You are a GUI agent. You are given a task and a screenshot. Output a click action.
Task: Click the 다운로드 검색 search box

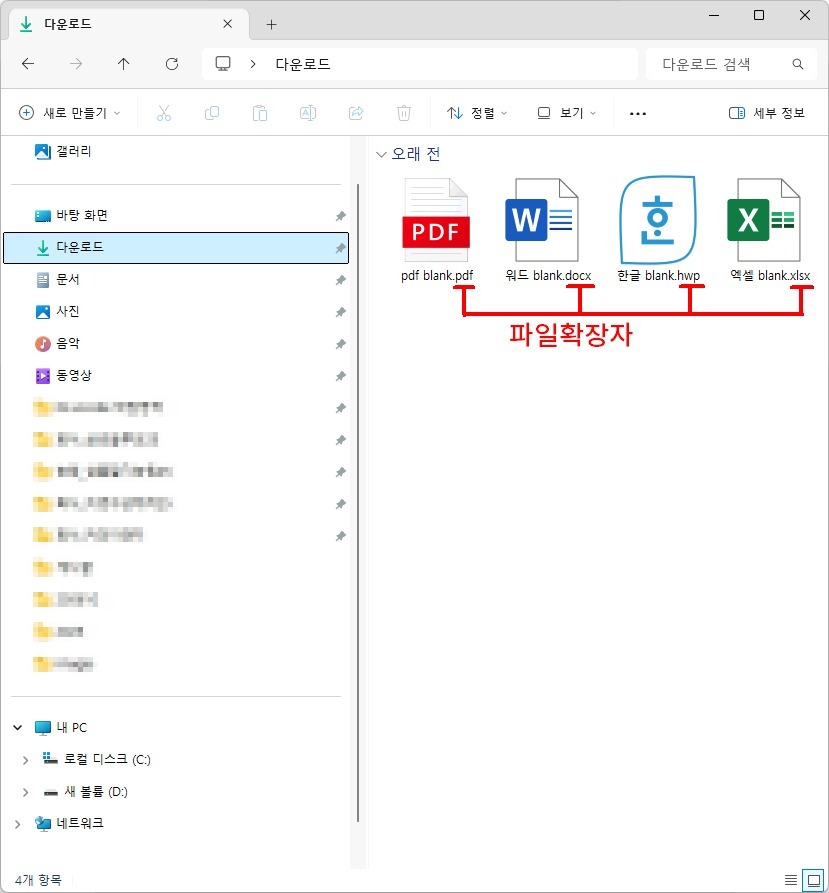pyautogui.click(x=731, y=64)
